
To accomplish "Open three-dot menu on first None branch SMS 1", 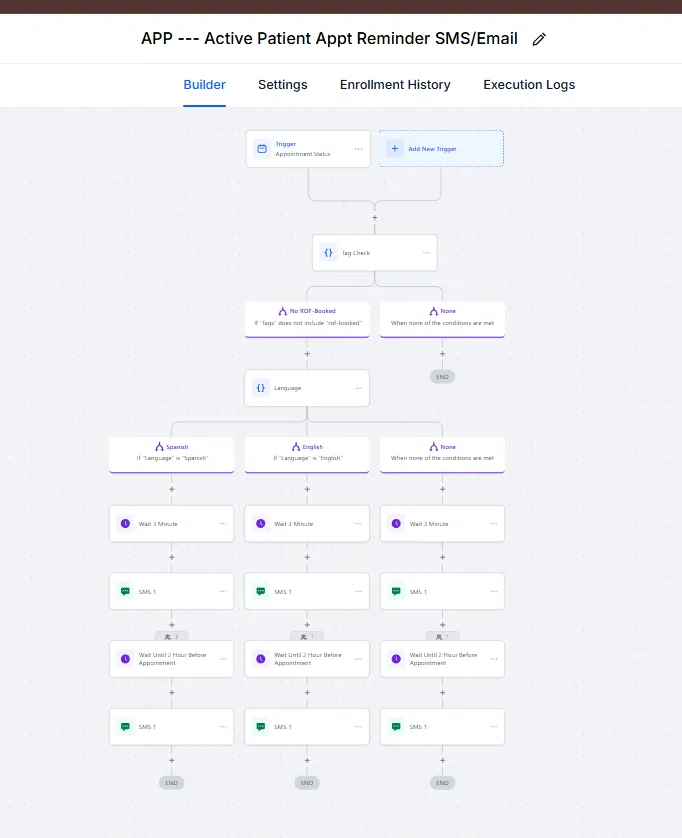I will pyautogui.click(x=493, y=592).
